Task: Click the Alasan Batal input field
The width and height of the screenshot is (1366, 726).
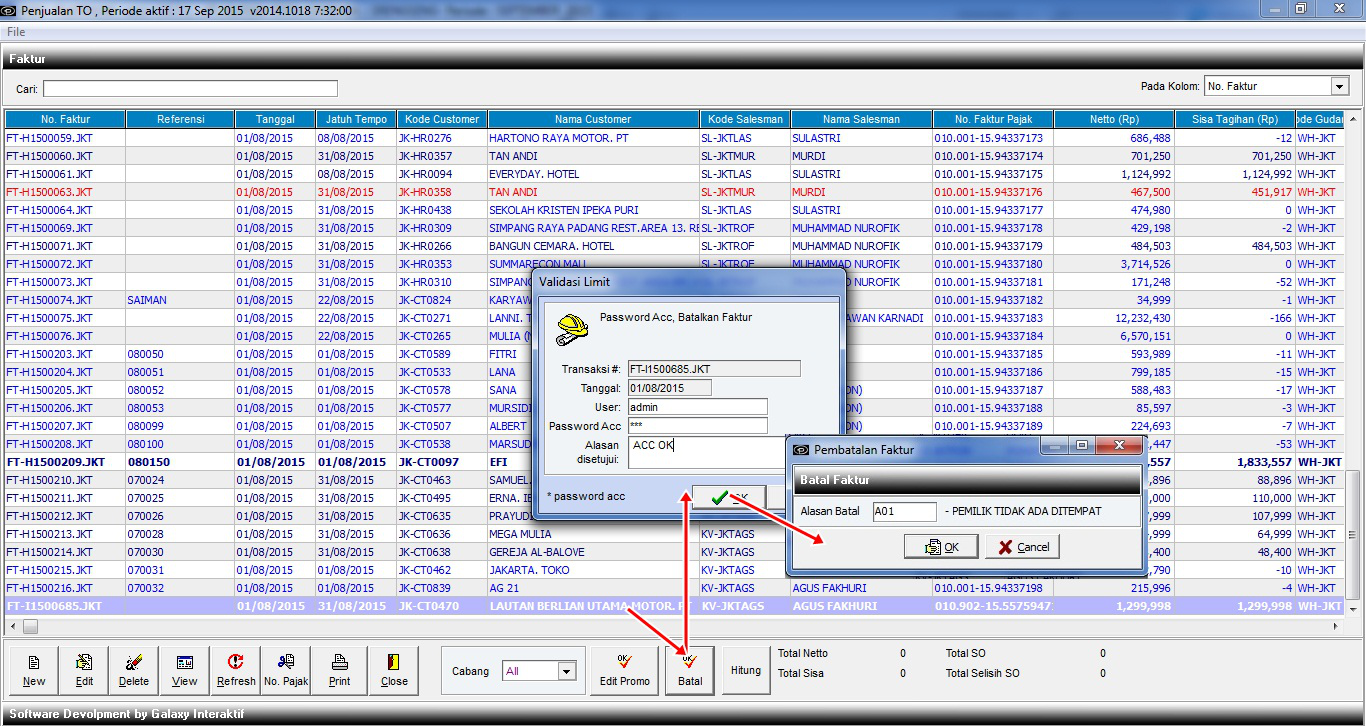Action: (x=904, y=512)
